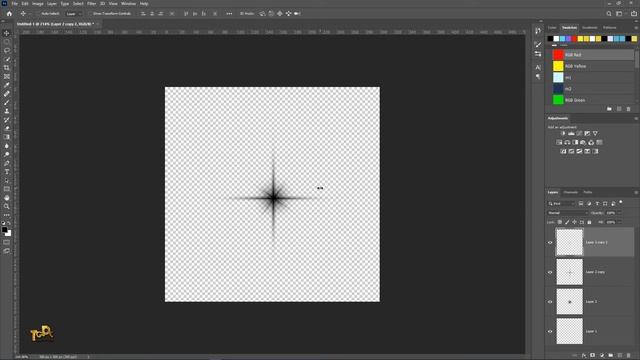Switch to the Paths tab
640x360 pixels.
588,192
